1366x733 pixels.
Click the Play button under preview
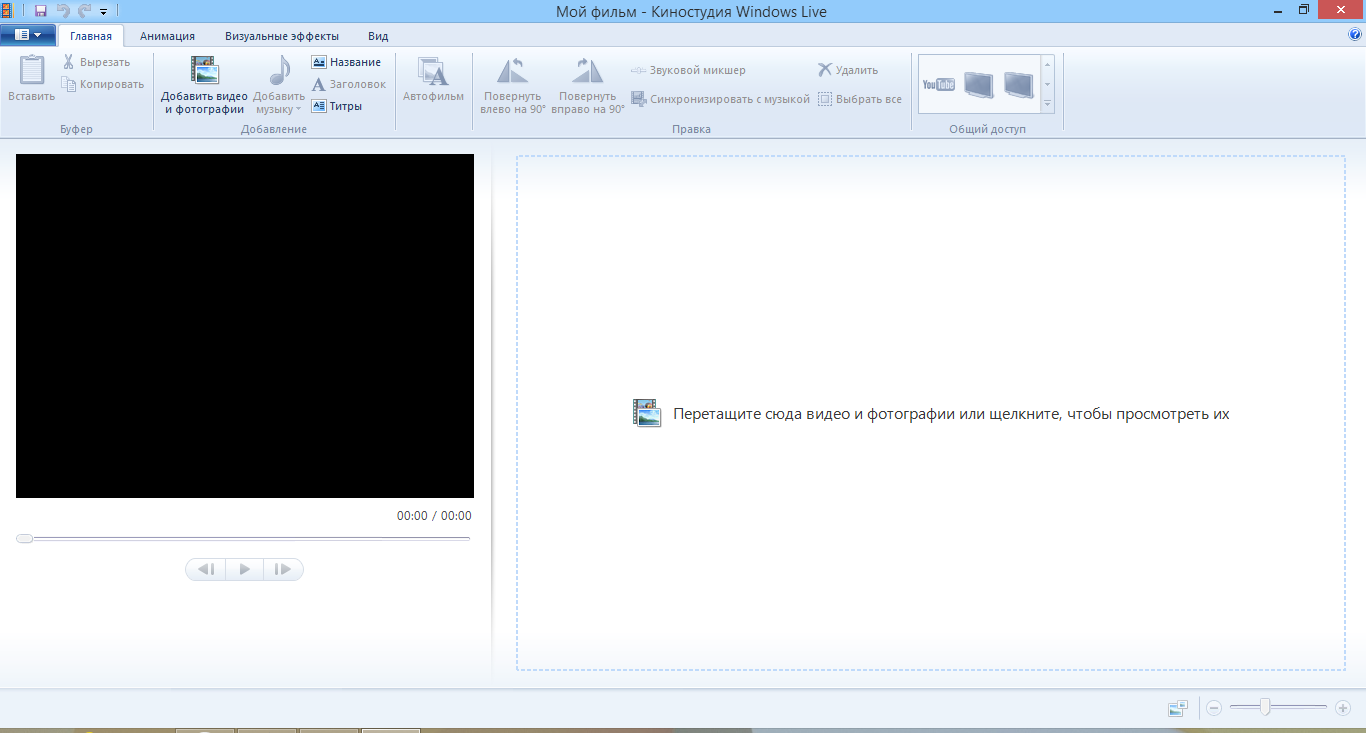pyautogui.click(x=244, y=570)
